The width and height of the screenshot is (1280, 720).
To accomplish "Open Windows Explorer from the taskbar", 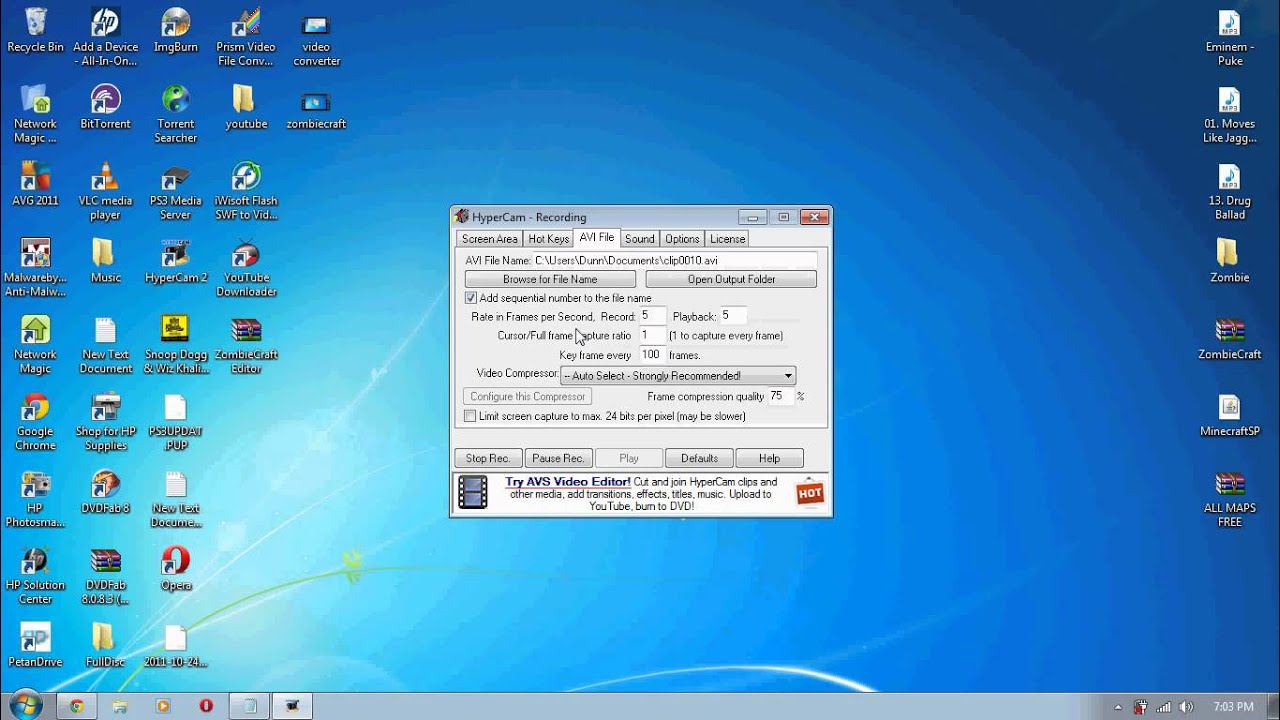I will (x=120, y=706).
